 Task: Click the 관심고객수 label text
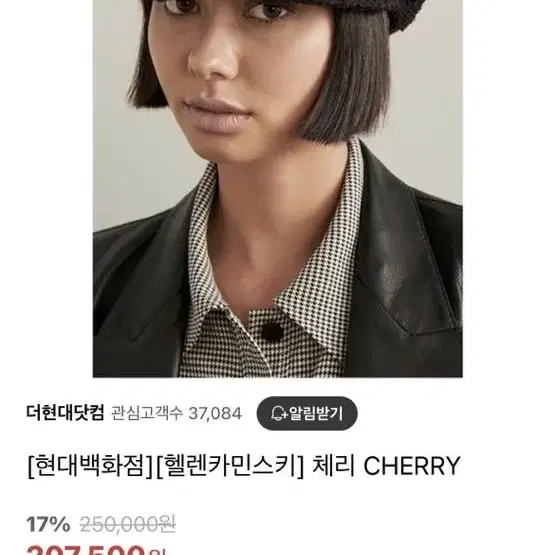coord(147,413)
